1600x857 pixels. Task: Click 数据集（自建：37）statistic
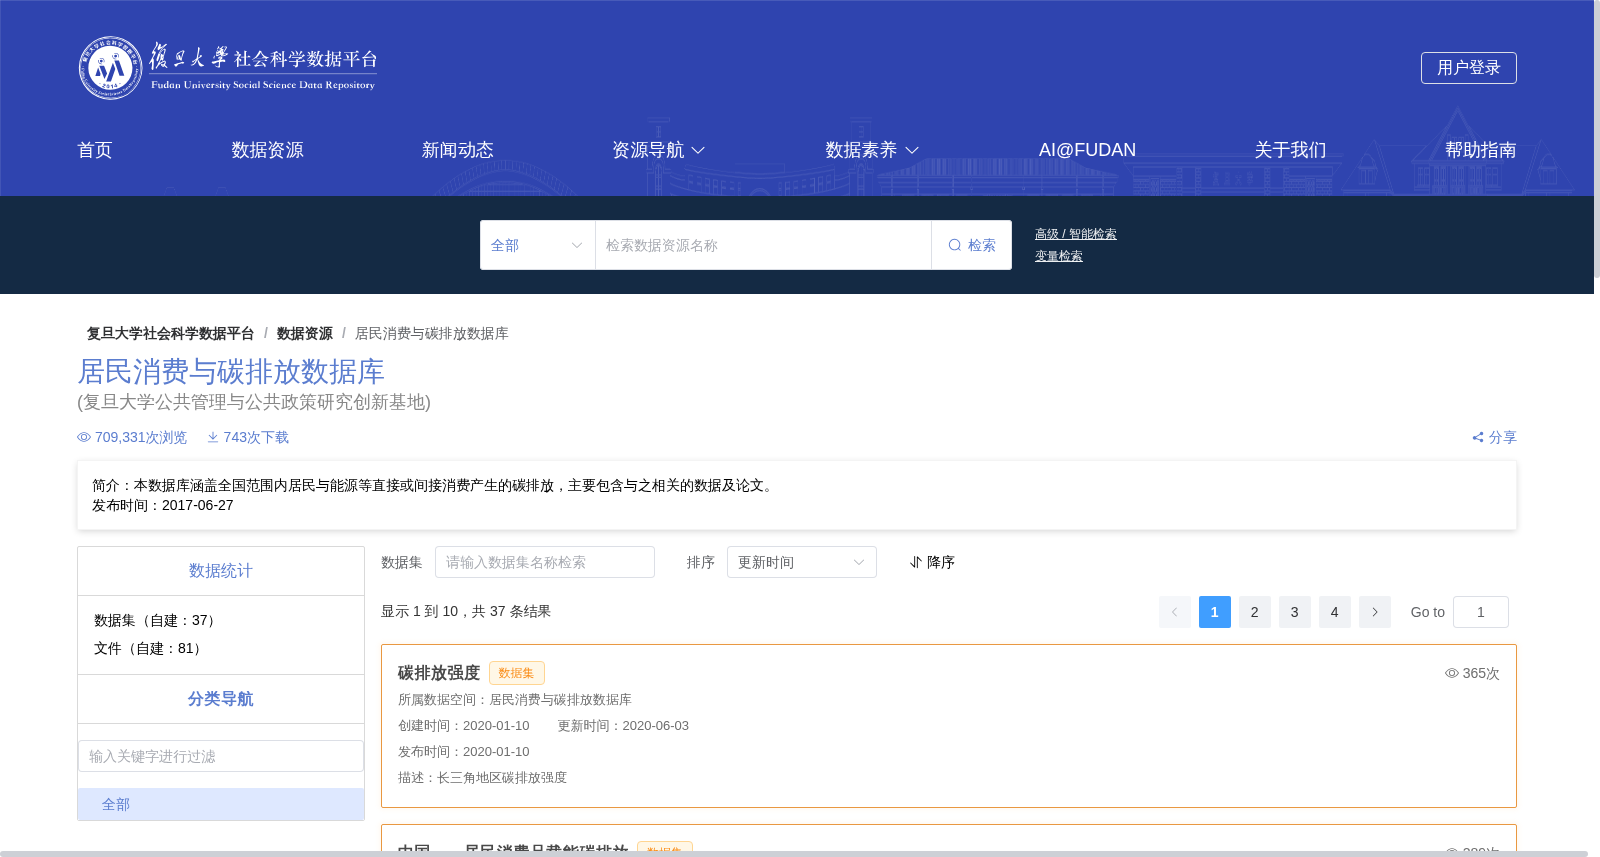(157, 620)
